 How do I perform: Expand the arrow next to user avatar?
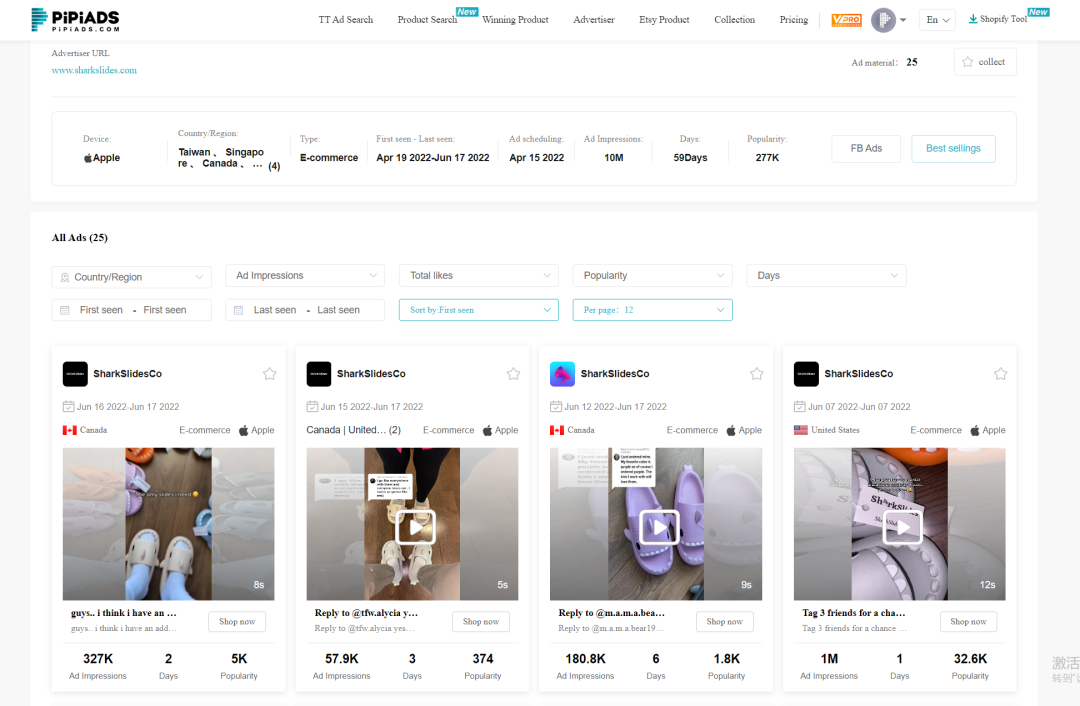tap(903, 20)
